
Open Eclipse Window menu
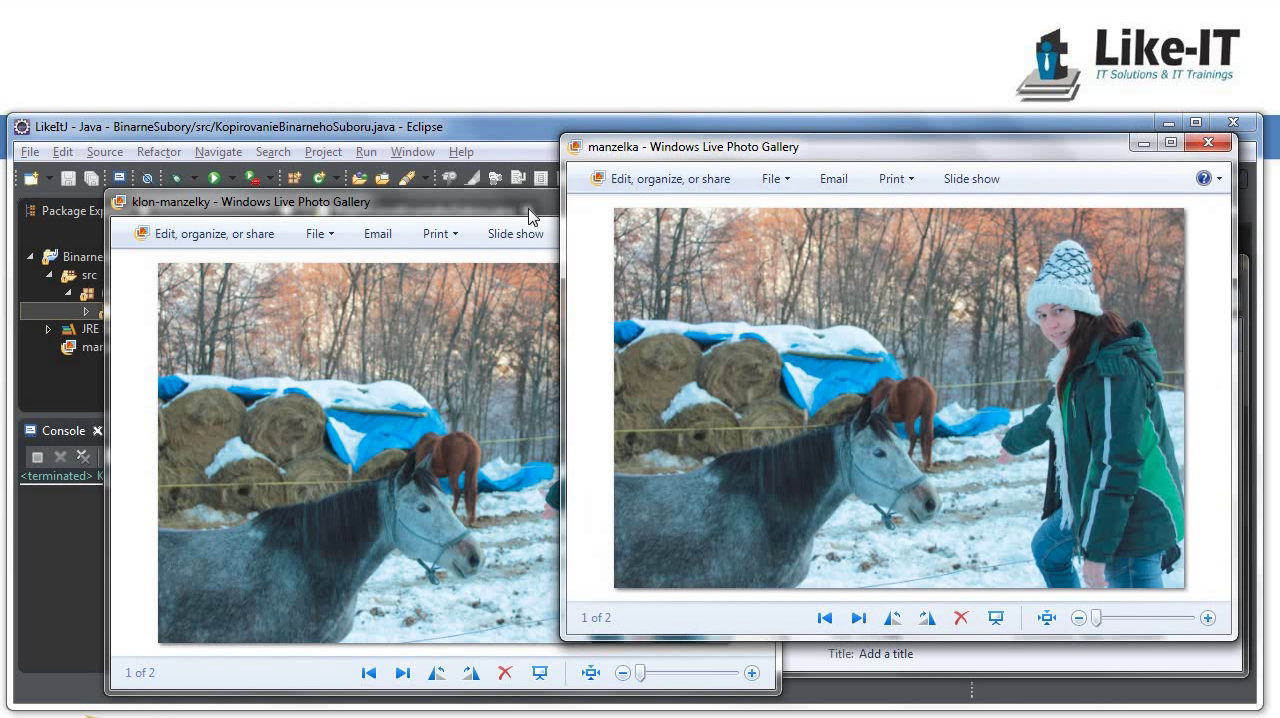(x=412, y=152)
